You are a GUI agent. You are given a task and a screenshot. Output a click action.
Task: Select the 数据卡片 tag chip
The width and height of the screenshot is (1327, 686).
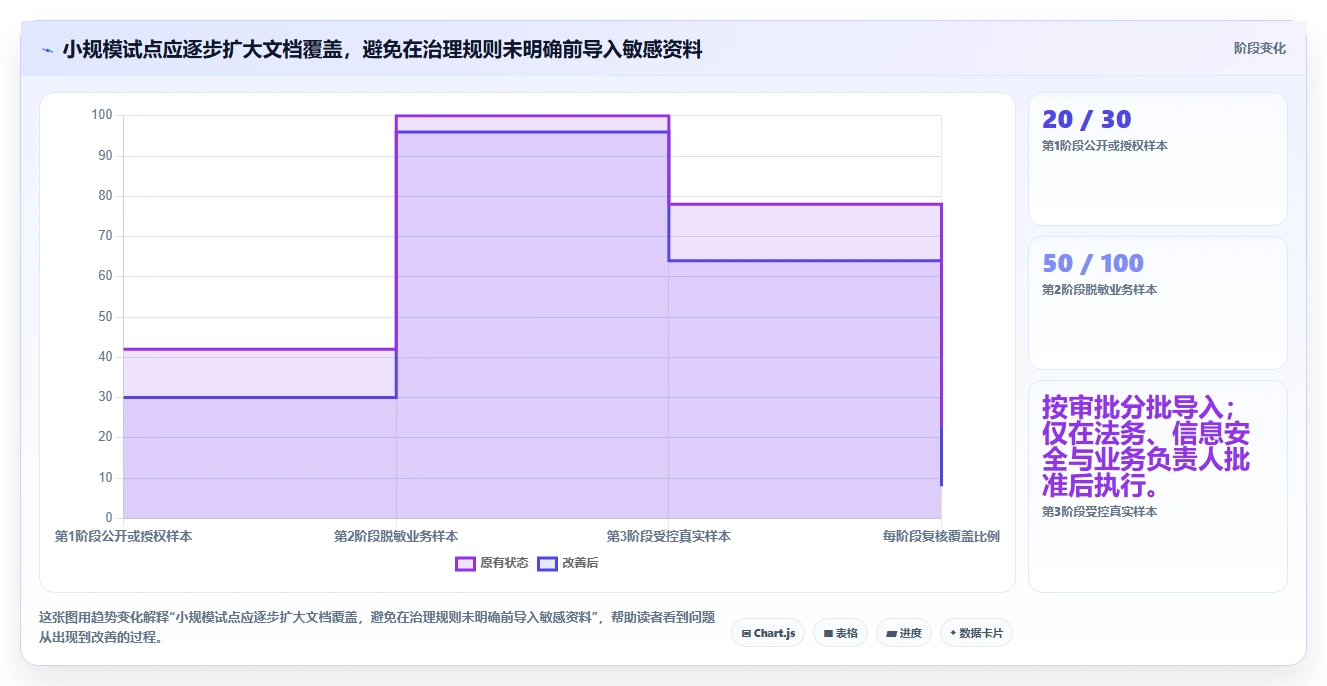pos(976,633)
